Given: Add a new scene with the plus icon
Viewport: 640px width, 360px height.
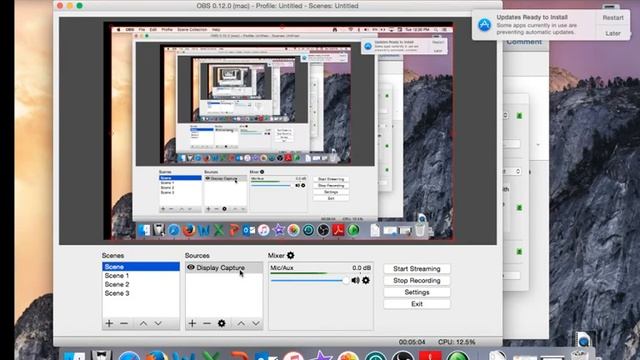Looking at the screenshot, I should [x=109, y=323].
